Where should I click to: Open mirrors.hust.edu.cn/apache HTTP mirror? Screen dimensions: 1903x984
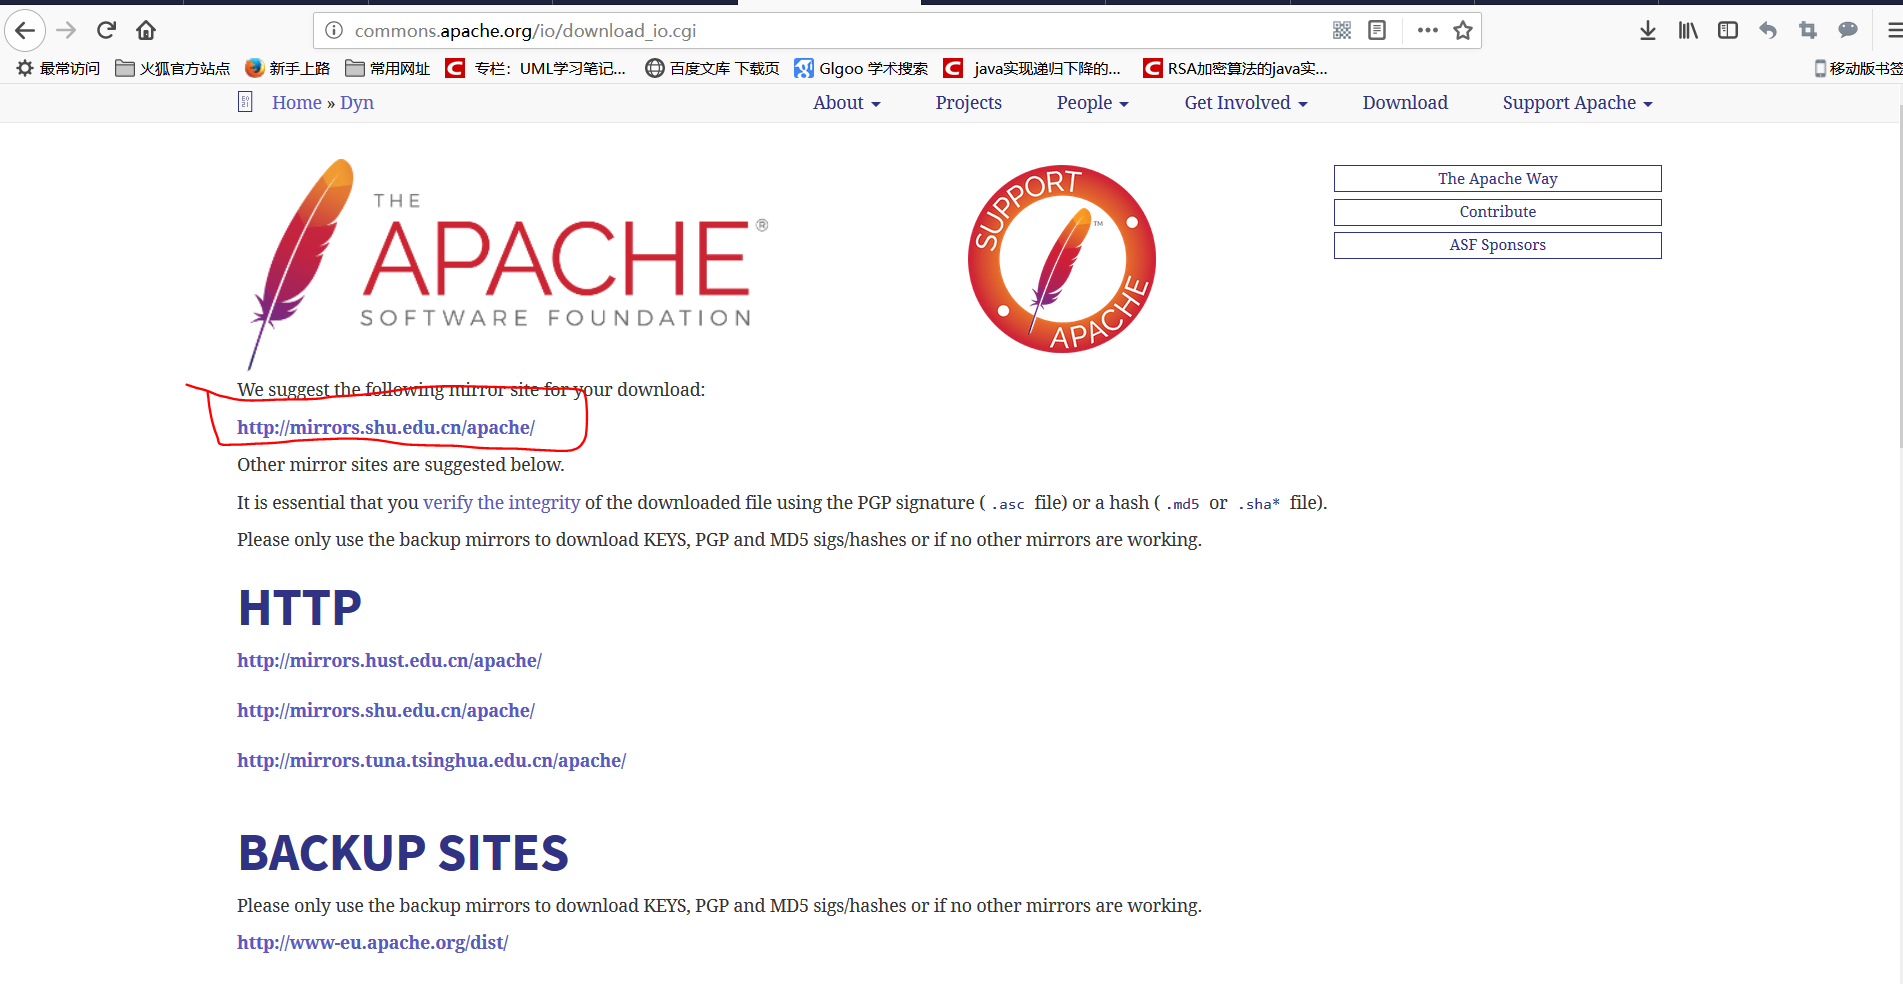[389, 660]
